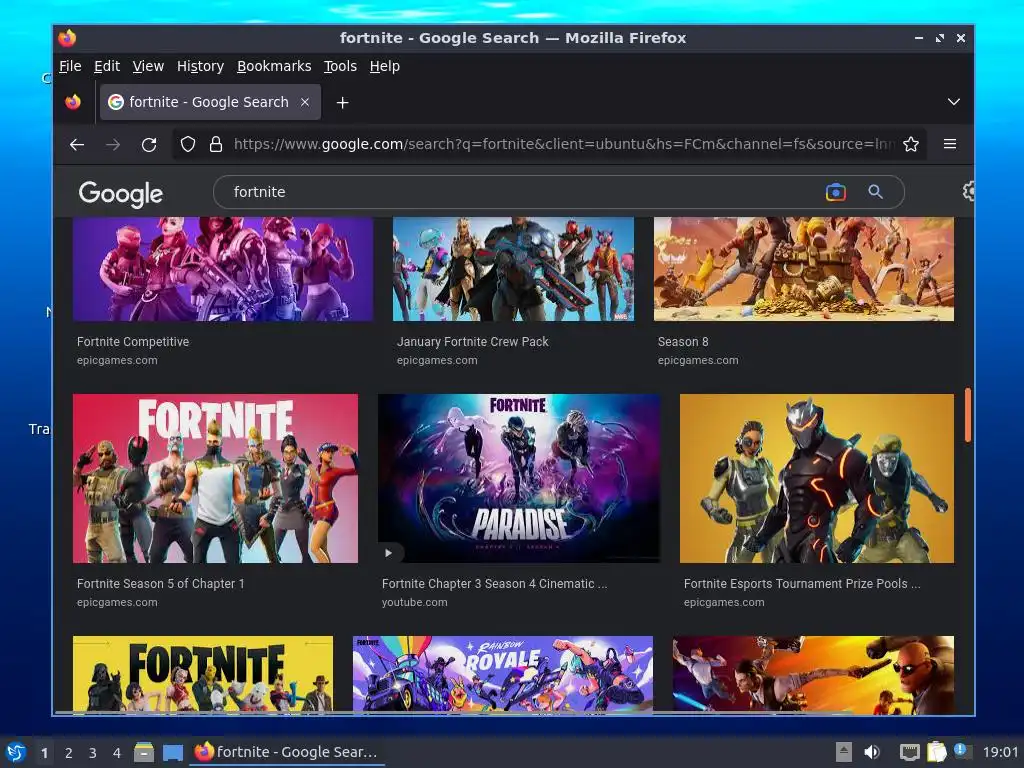The width and height of the screenshot is (1024, 768).
Task: Click Fortnite Esports Tournament Prize Pools caption
Action: click(x=802, y=584)
